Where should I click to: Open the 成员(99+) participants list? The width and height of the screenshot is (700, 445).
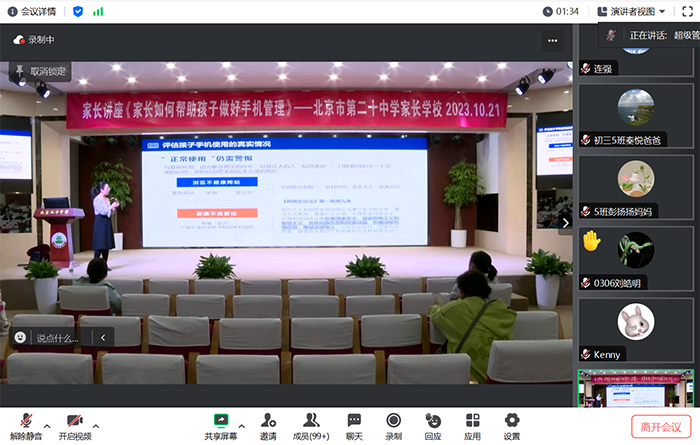coord(311,426)
